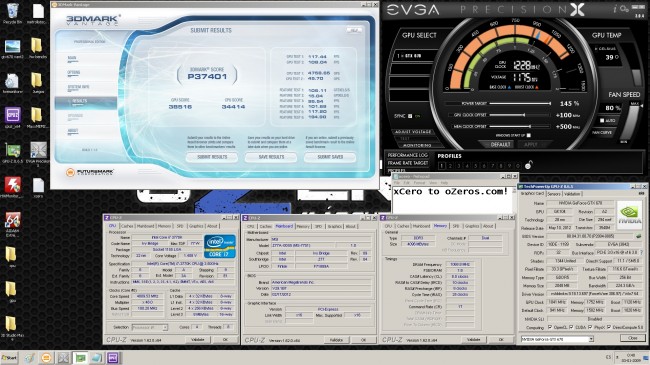Click DEFAULT button in Precision X
Image resolution: width=650 pixels, height=365 pixels.
tap(500, 144)
